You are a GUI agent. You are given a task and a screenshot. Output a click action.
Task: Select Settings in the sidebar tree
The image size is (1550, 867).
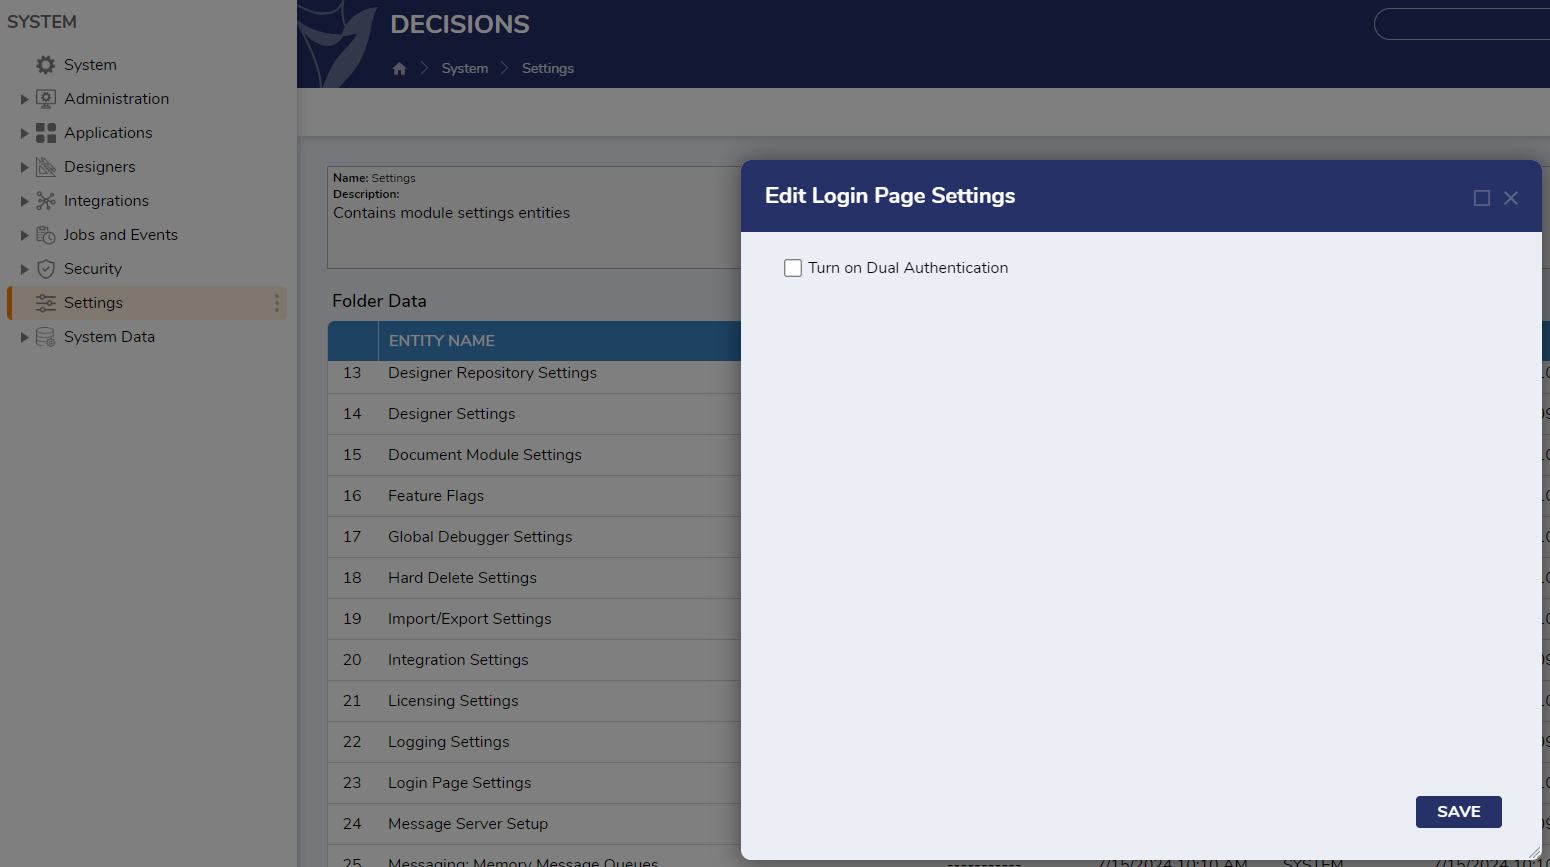(93, 303)
